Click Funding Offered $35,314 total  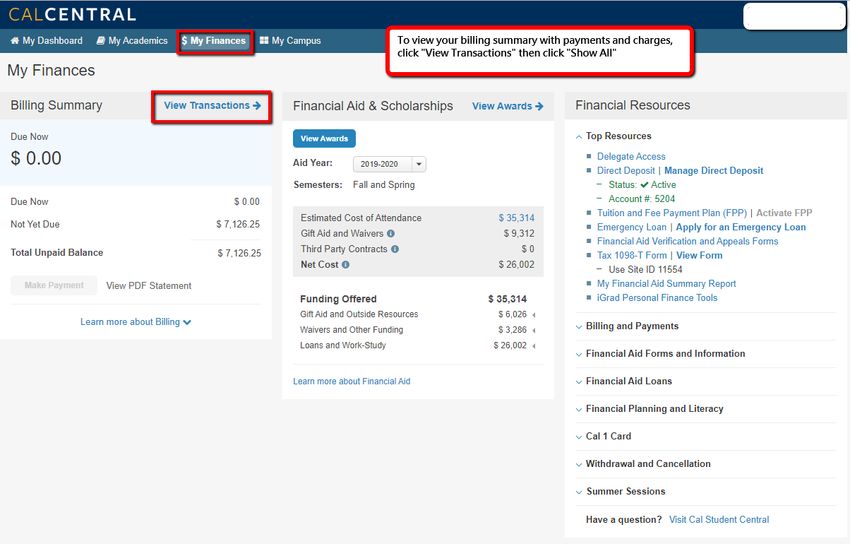(507, 299)
